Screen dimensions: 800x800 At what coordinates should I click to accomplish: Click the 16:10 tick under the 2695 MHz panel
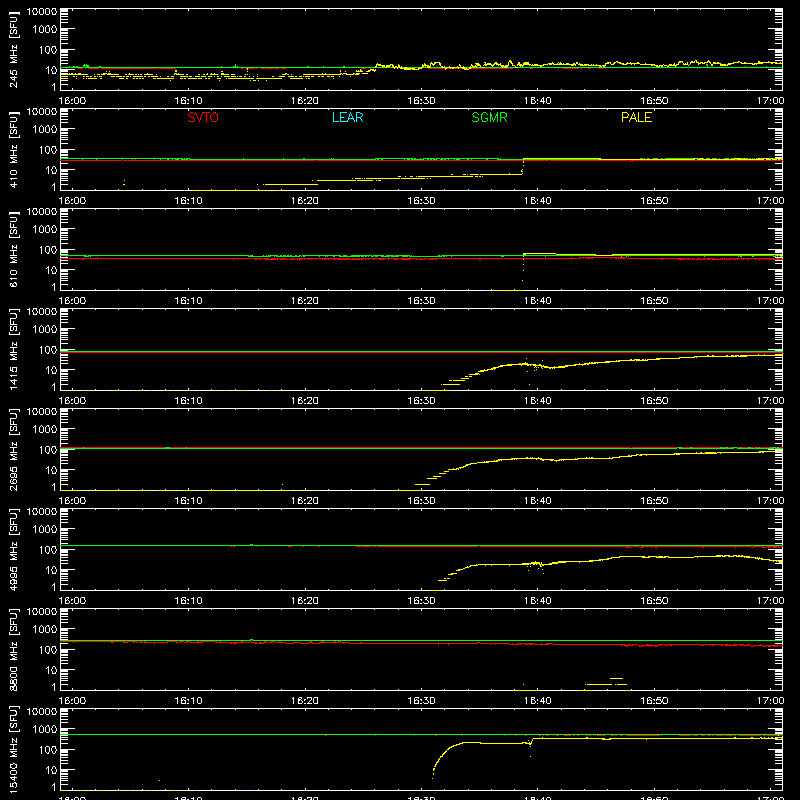(188, 501)
